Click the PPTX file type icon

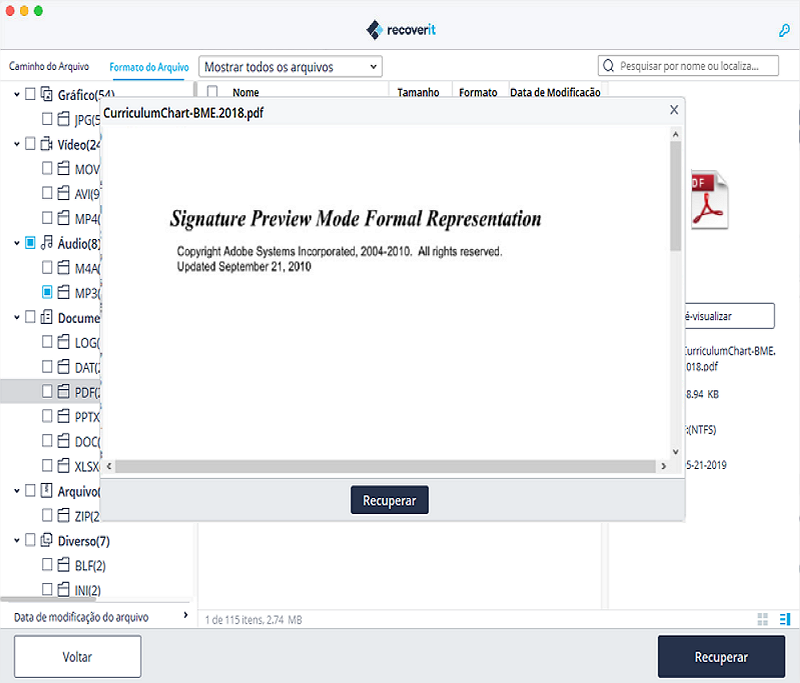click(63, 416)
